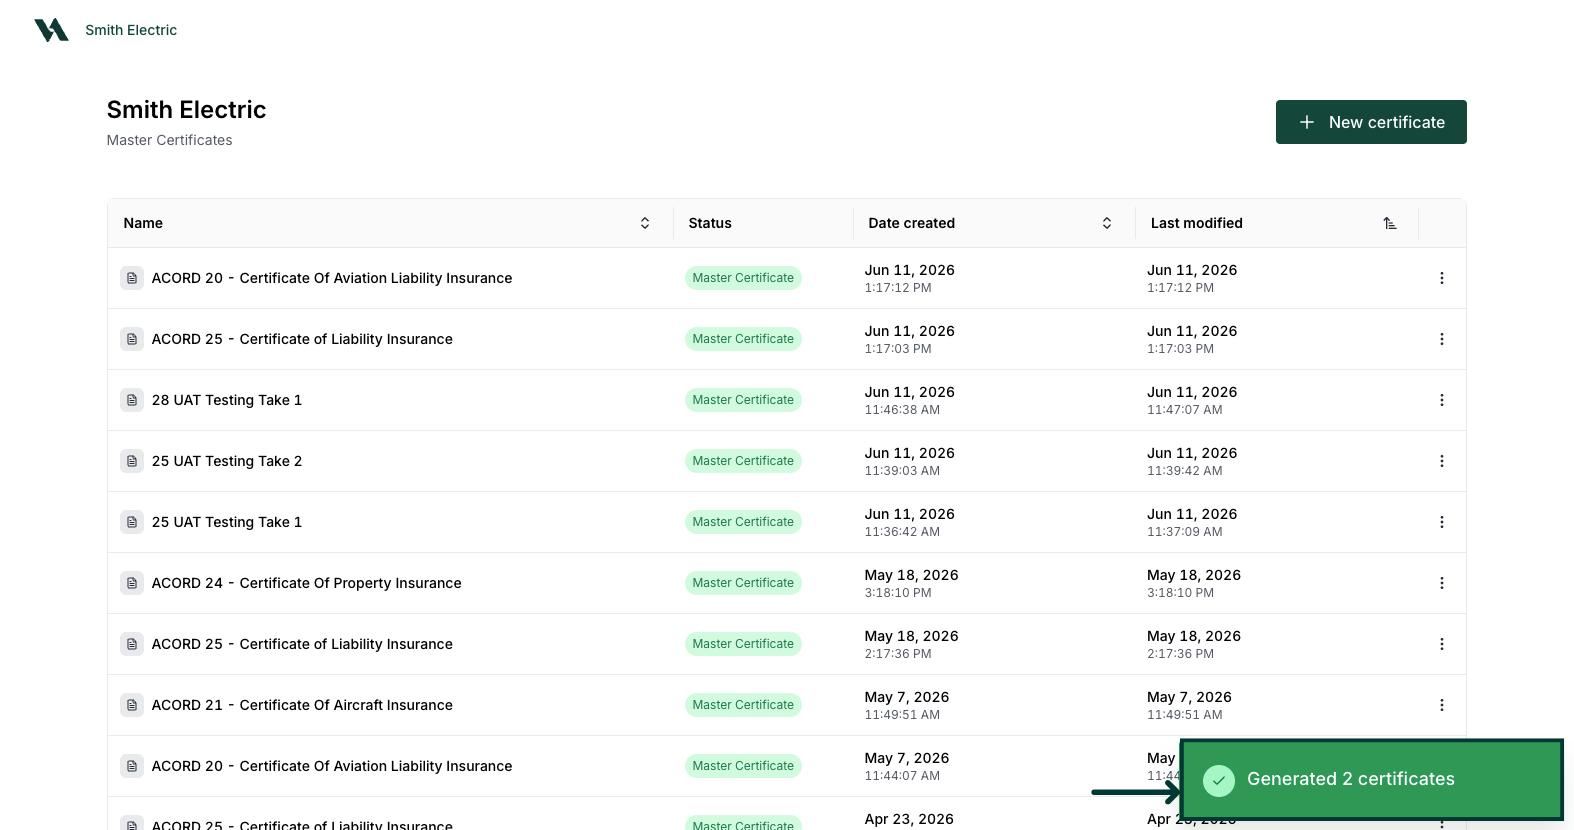The image size is (1574, 830).
Task: Toggle the Last modified sort order icon
Action: coord(1390,223)
